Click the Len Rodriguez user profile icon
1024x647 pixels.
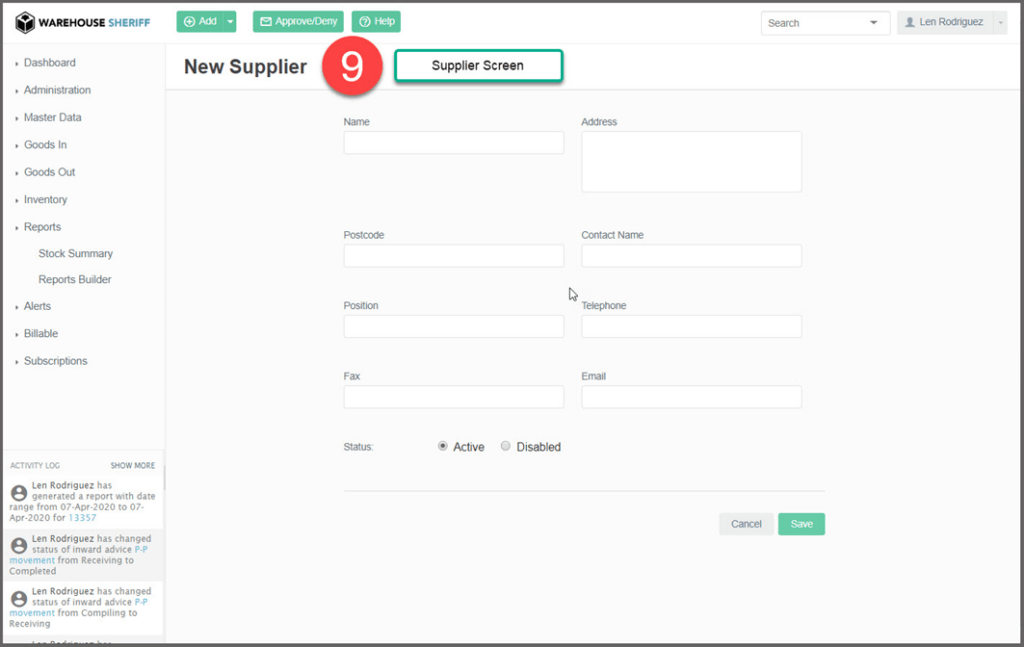tap(909, 22)
